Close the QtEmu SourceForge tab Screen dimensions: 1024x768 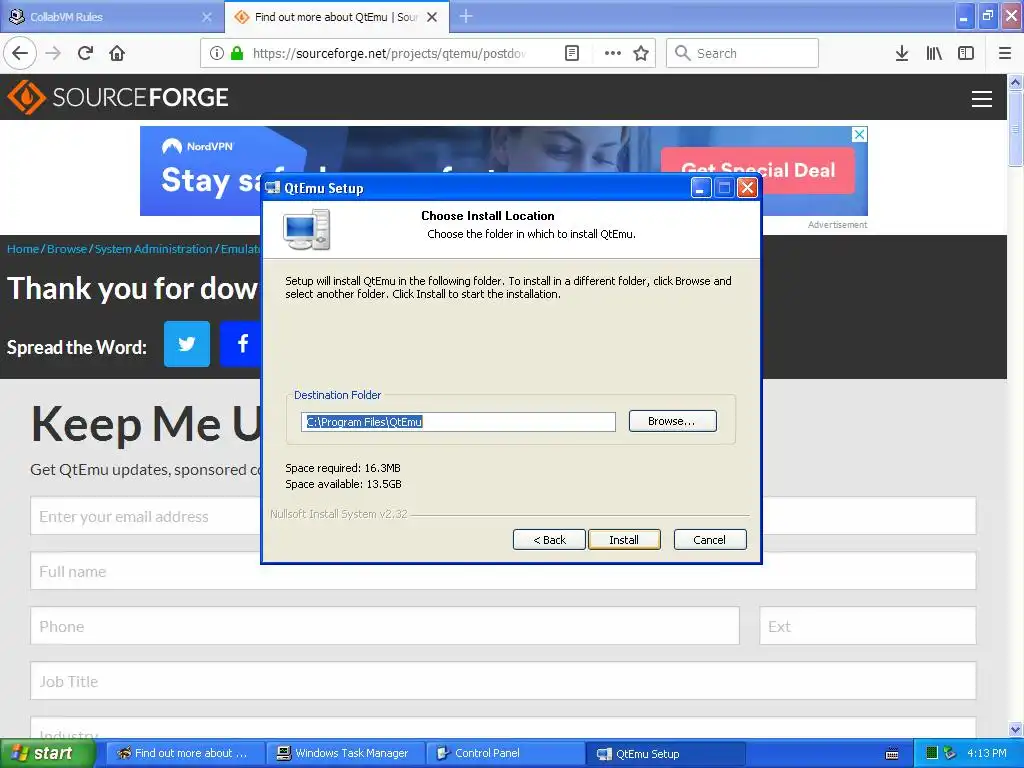pyautogui.click(x=432, y=17)
